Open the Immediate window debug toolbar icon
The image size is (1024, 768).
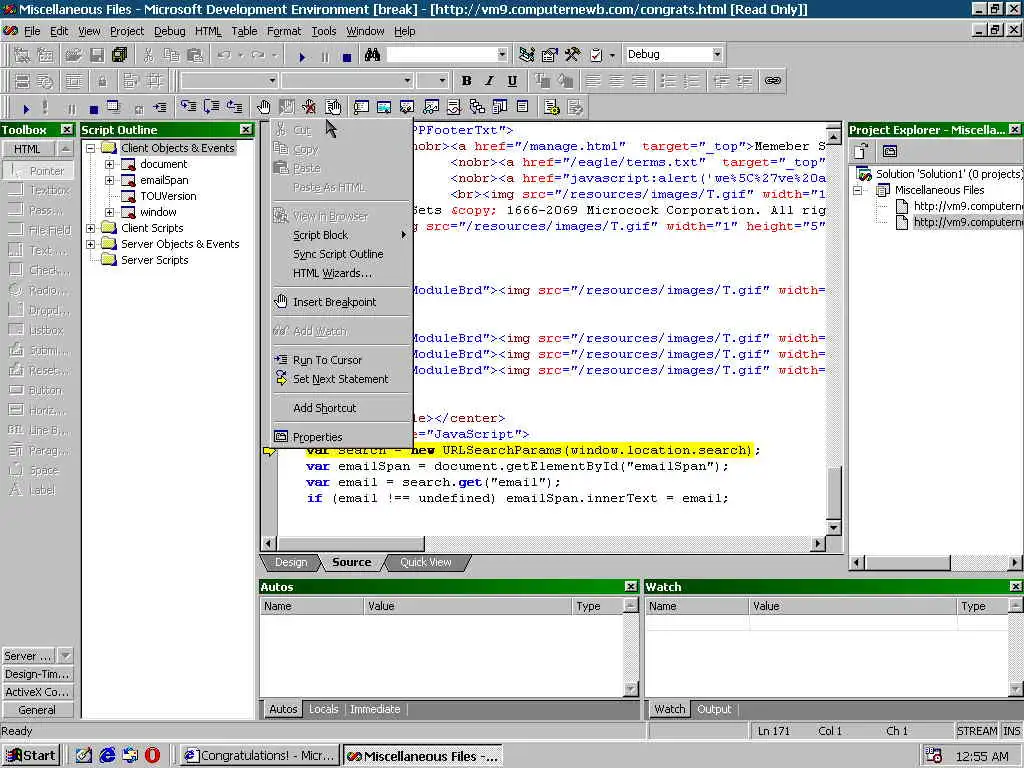[361, 106]
